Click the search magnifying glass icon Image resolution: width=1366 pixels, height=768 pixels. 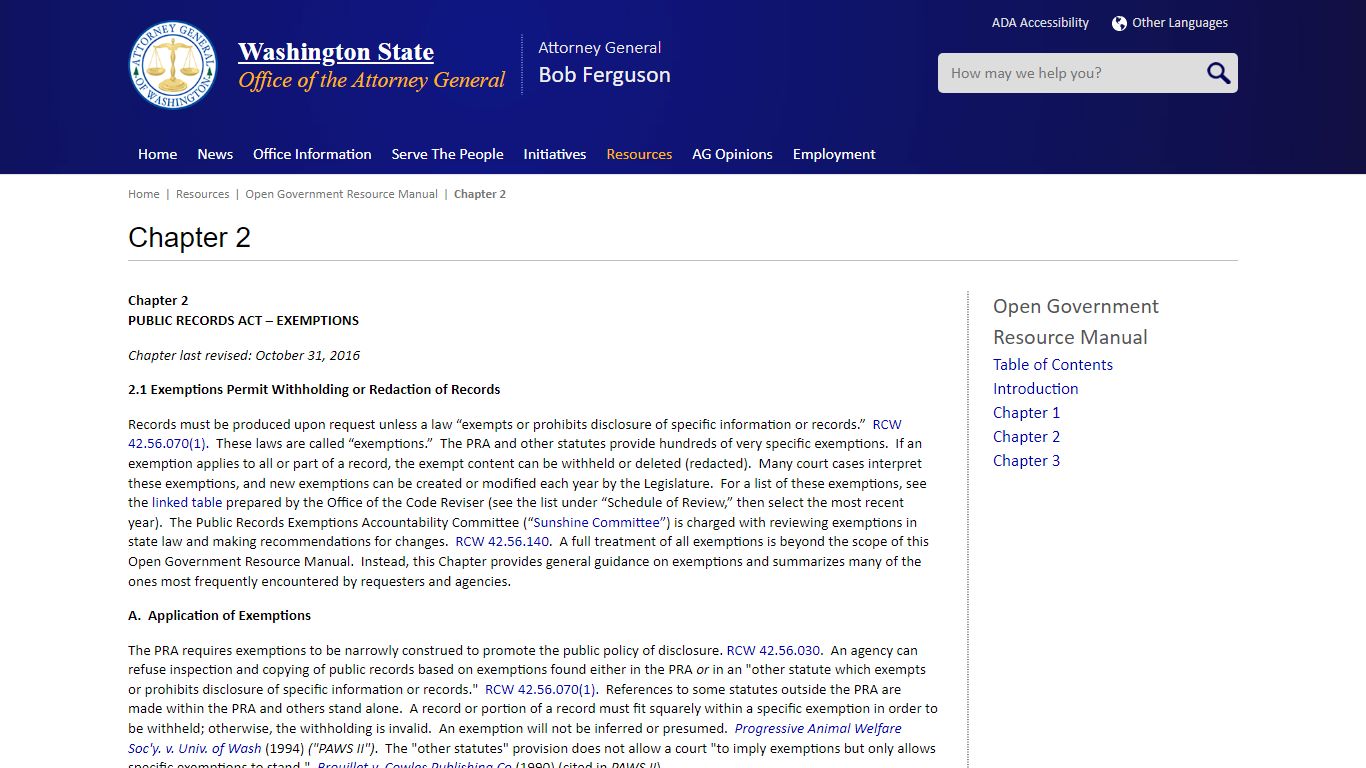pyautogui.click(x=1218, y=73)
